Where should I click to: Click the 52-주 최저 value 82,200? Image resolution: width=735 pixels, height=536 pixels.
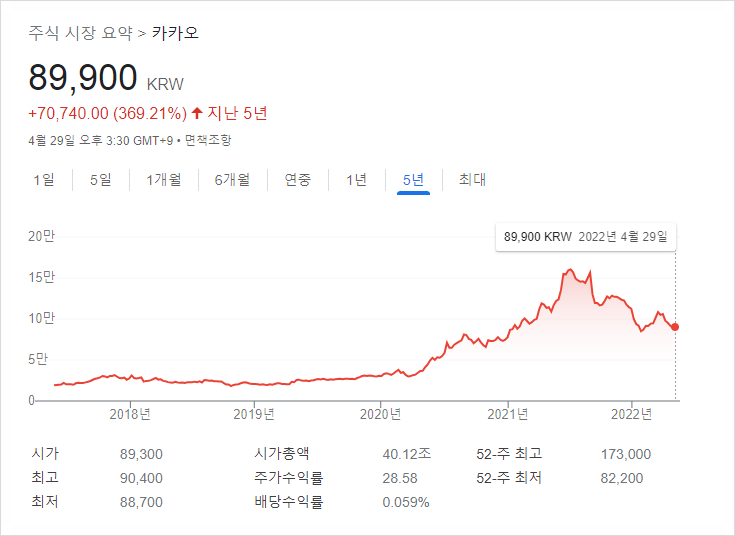pyautogui.click(x=622, y=478)
